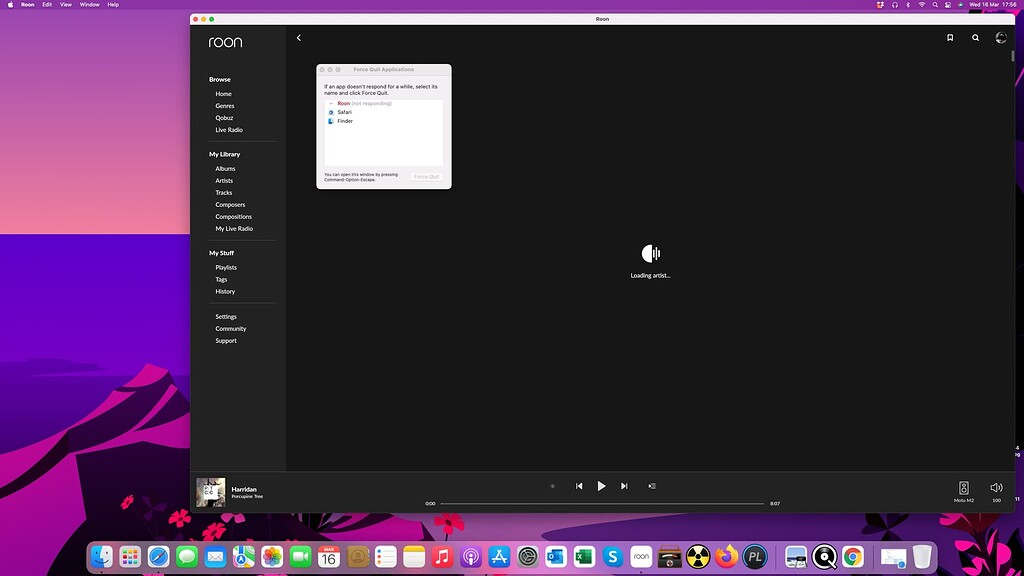Select Roon in the Force Quit list

(344, 103)
